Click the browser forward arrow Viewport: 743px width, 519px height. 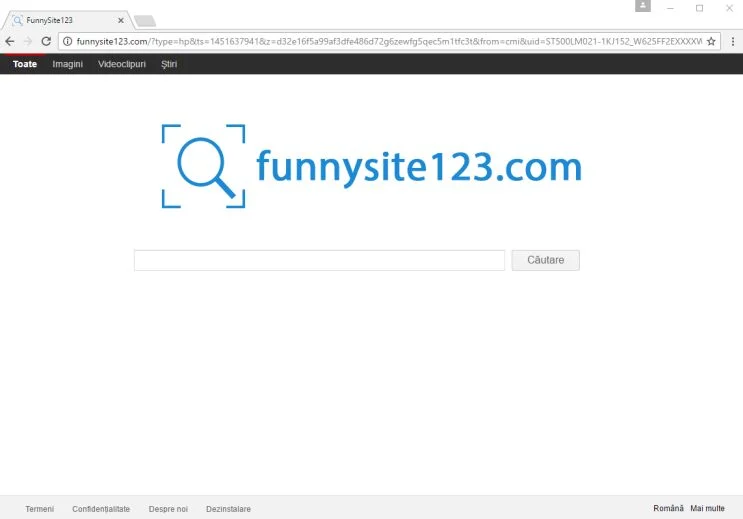point(28,41)
